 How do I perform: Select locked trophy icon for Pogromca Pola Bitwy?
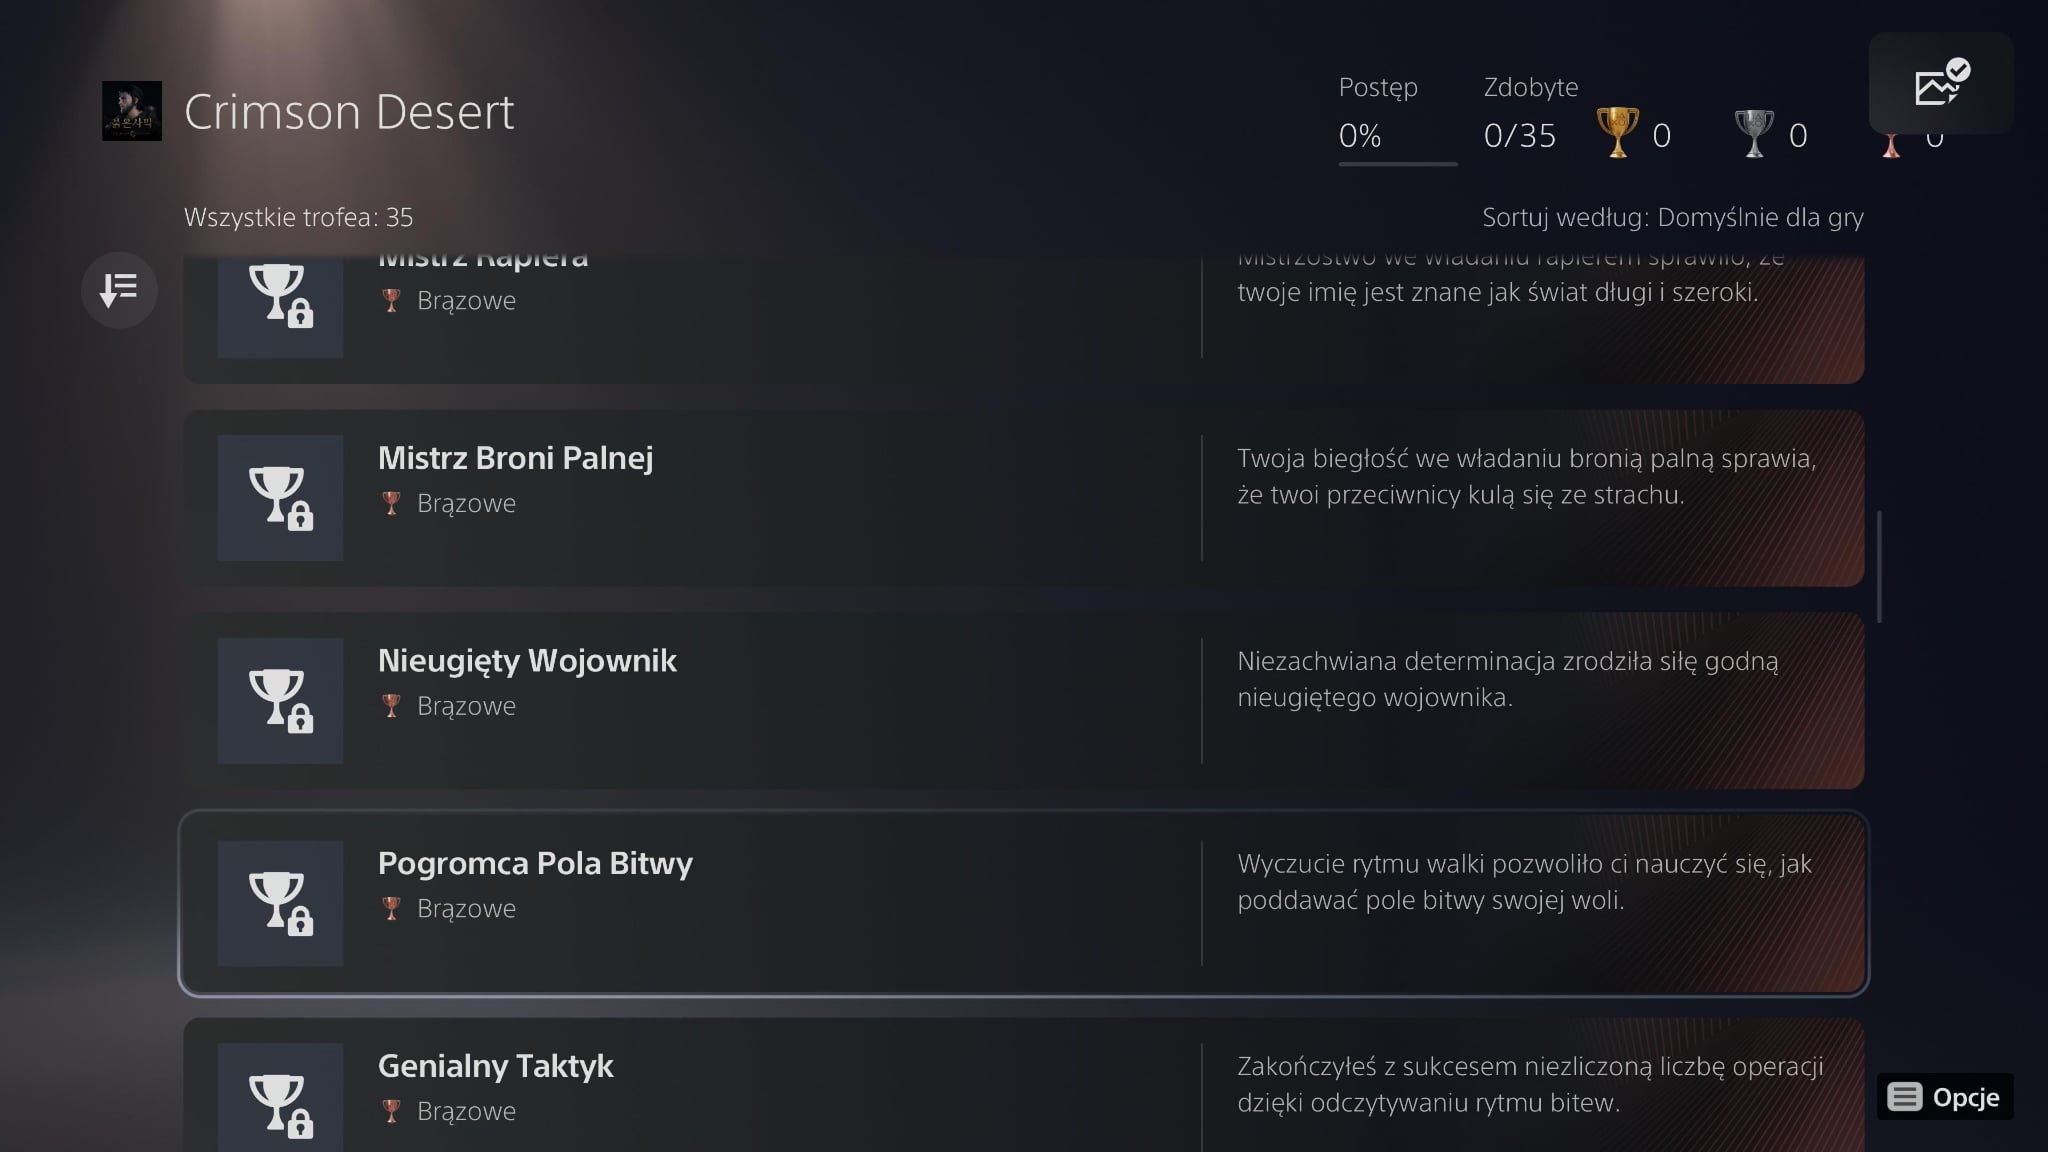(x=280, y=903)
